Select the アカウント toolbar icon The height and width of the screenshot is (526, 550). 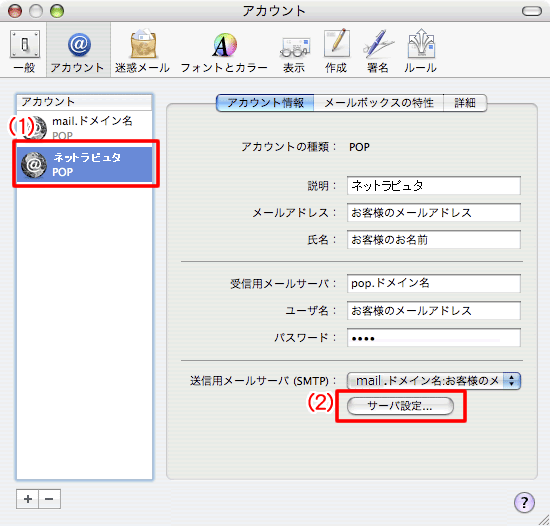click(78, 51)
